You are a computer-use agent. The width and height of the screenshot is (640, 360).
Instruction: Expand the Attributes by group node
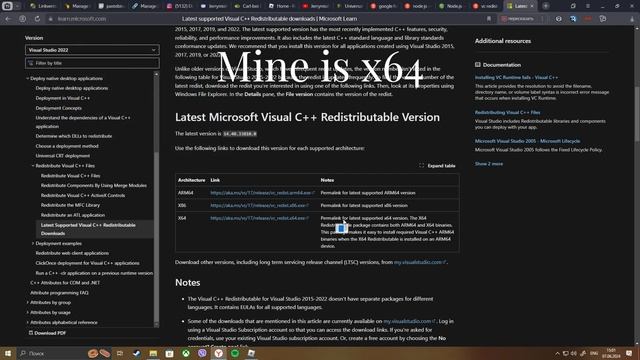pos(28,302)
